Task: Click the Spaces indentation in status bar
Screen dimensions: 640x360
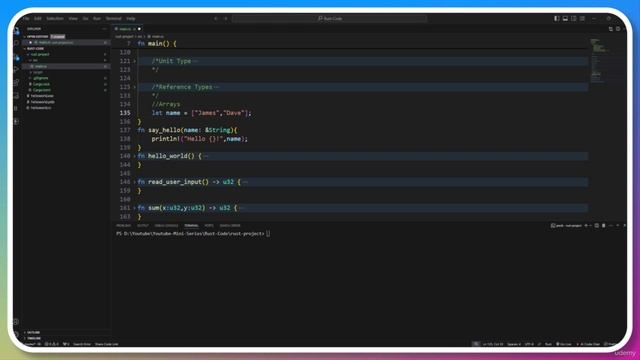Action: click(513, 344)
